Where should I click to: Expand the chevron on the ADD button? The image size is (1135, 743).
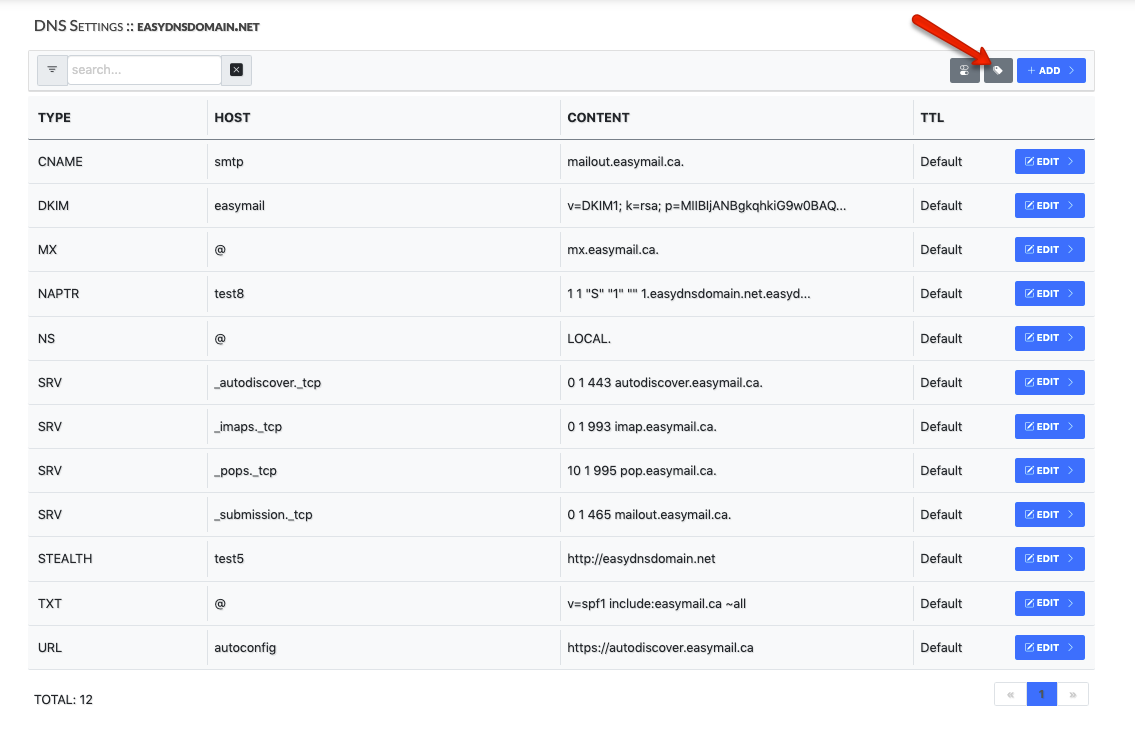point(1073,70)
